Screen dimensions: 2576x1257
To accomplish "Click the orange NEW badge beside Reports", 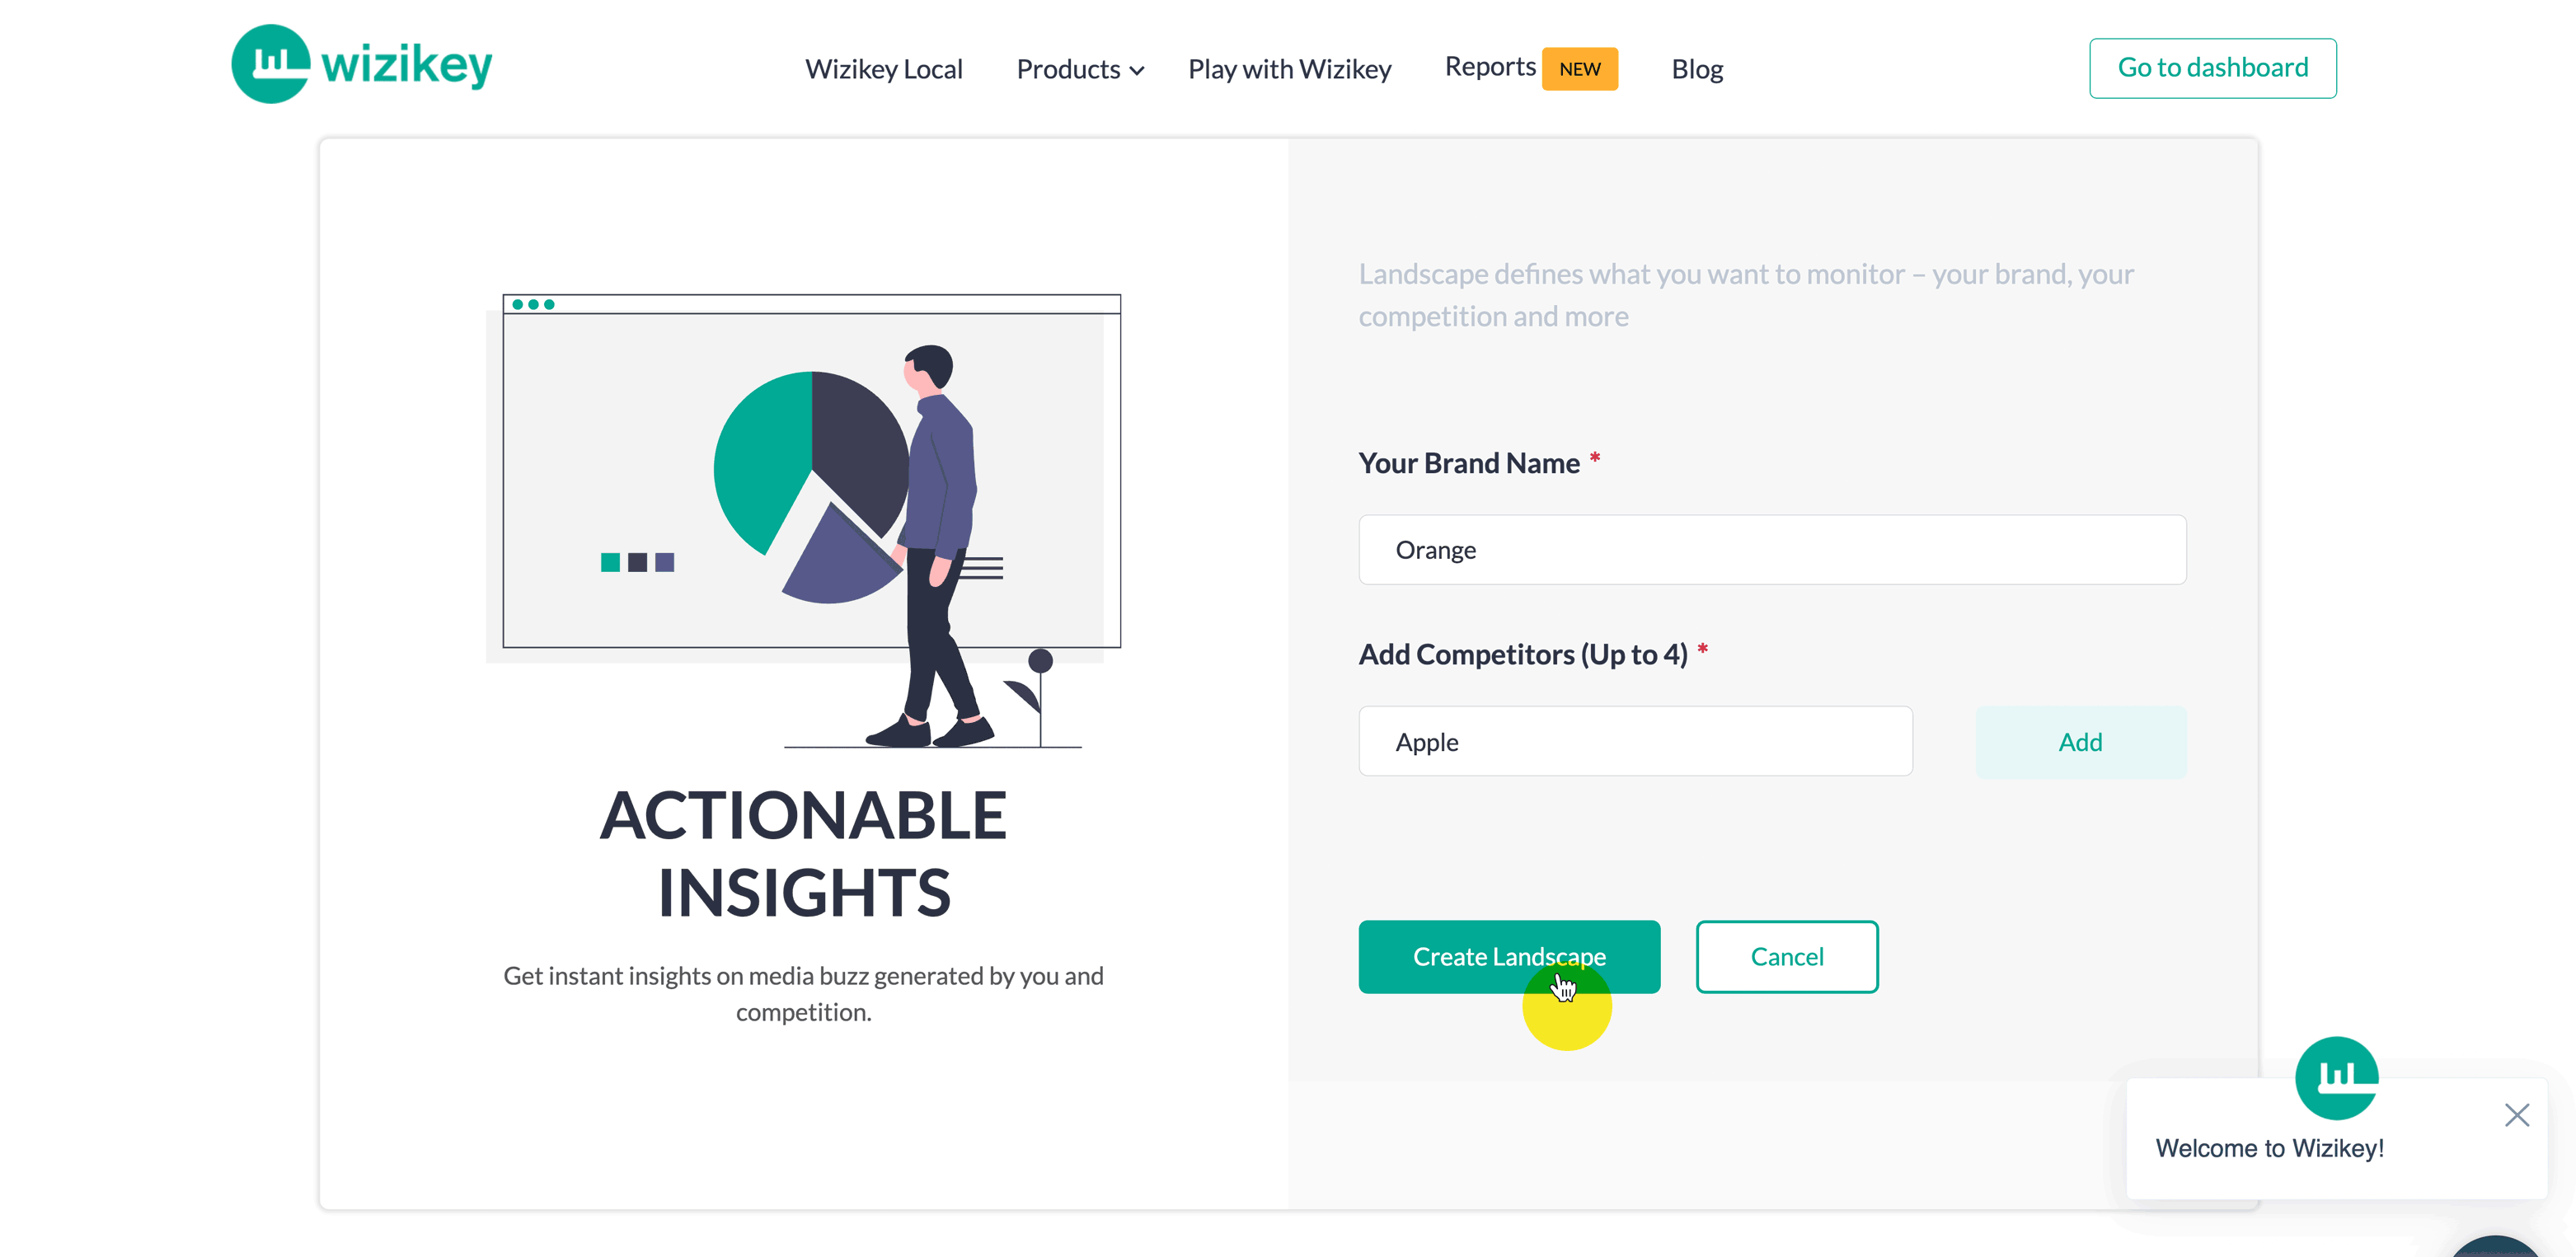I will click(x=1579, y=69).
